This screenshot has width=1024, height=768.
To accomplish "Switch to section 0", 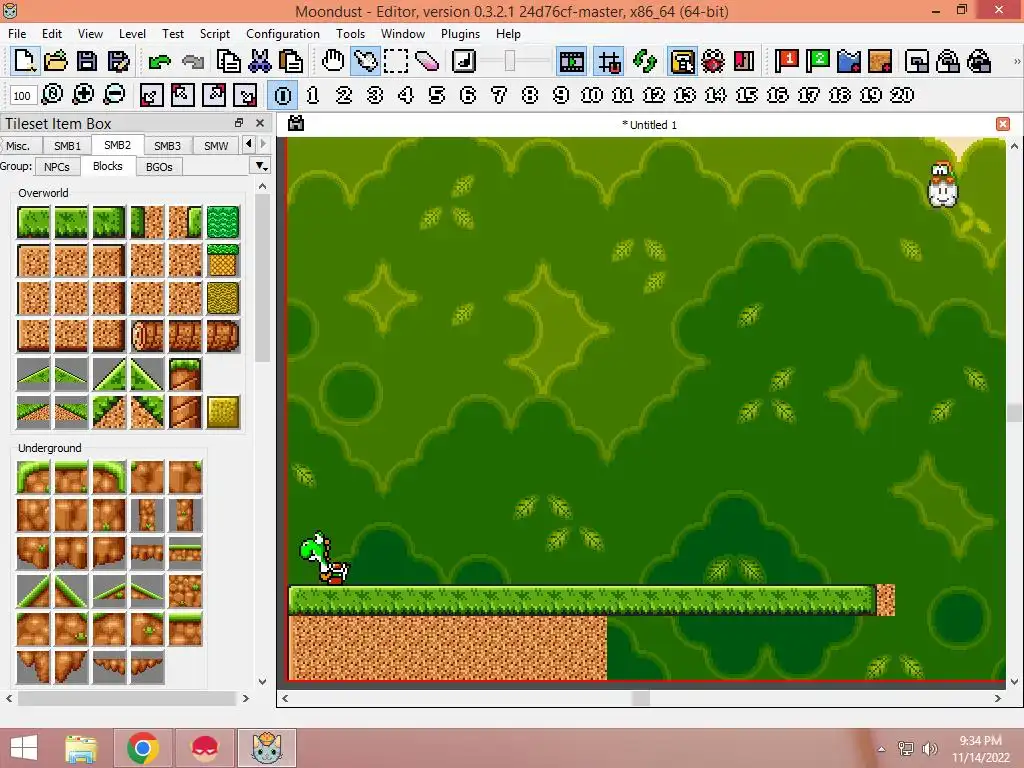I will click(x=283, y=95).
